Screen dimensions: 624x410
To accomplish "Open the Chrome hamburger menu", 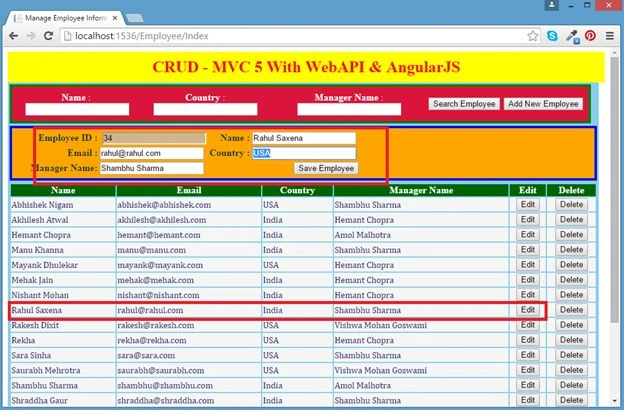I will pyautogui.click(x=610, y=36).
